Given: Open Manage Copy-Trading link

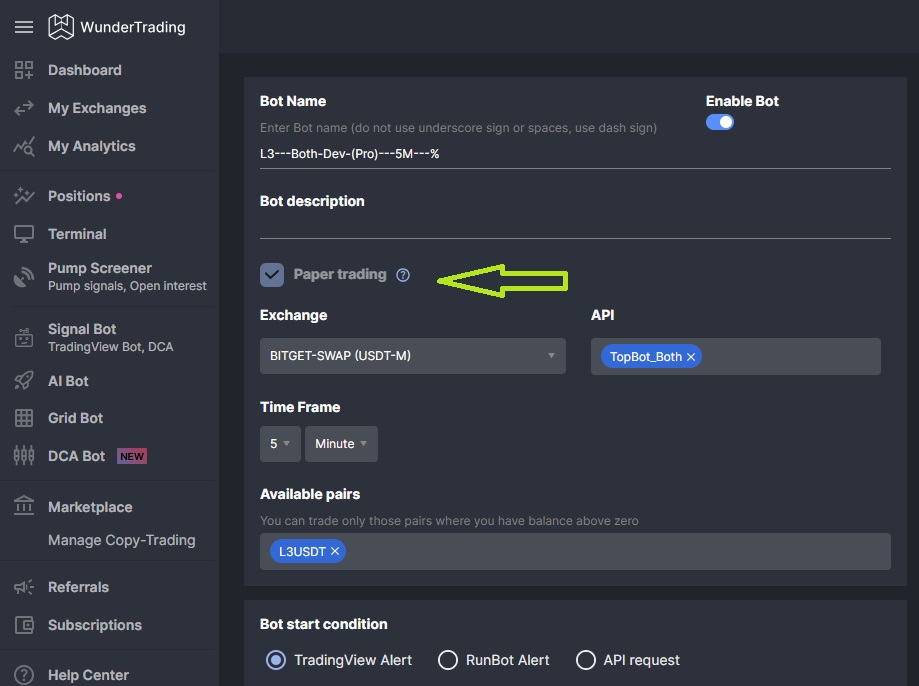Looking at the screenshot, I should (x=121, y=540).
